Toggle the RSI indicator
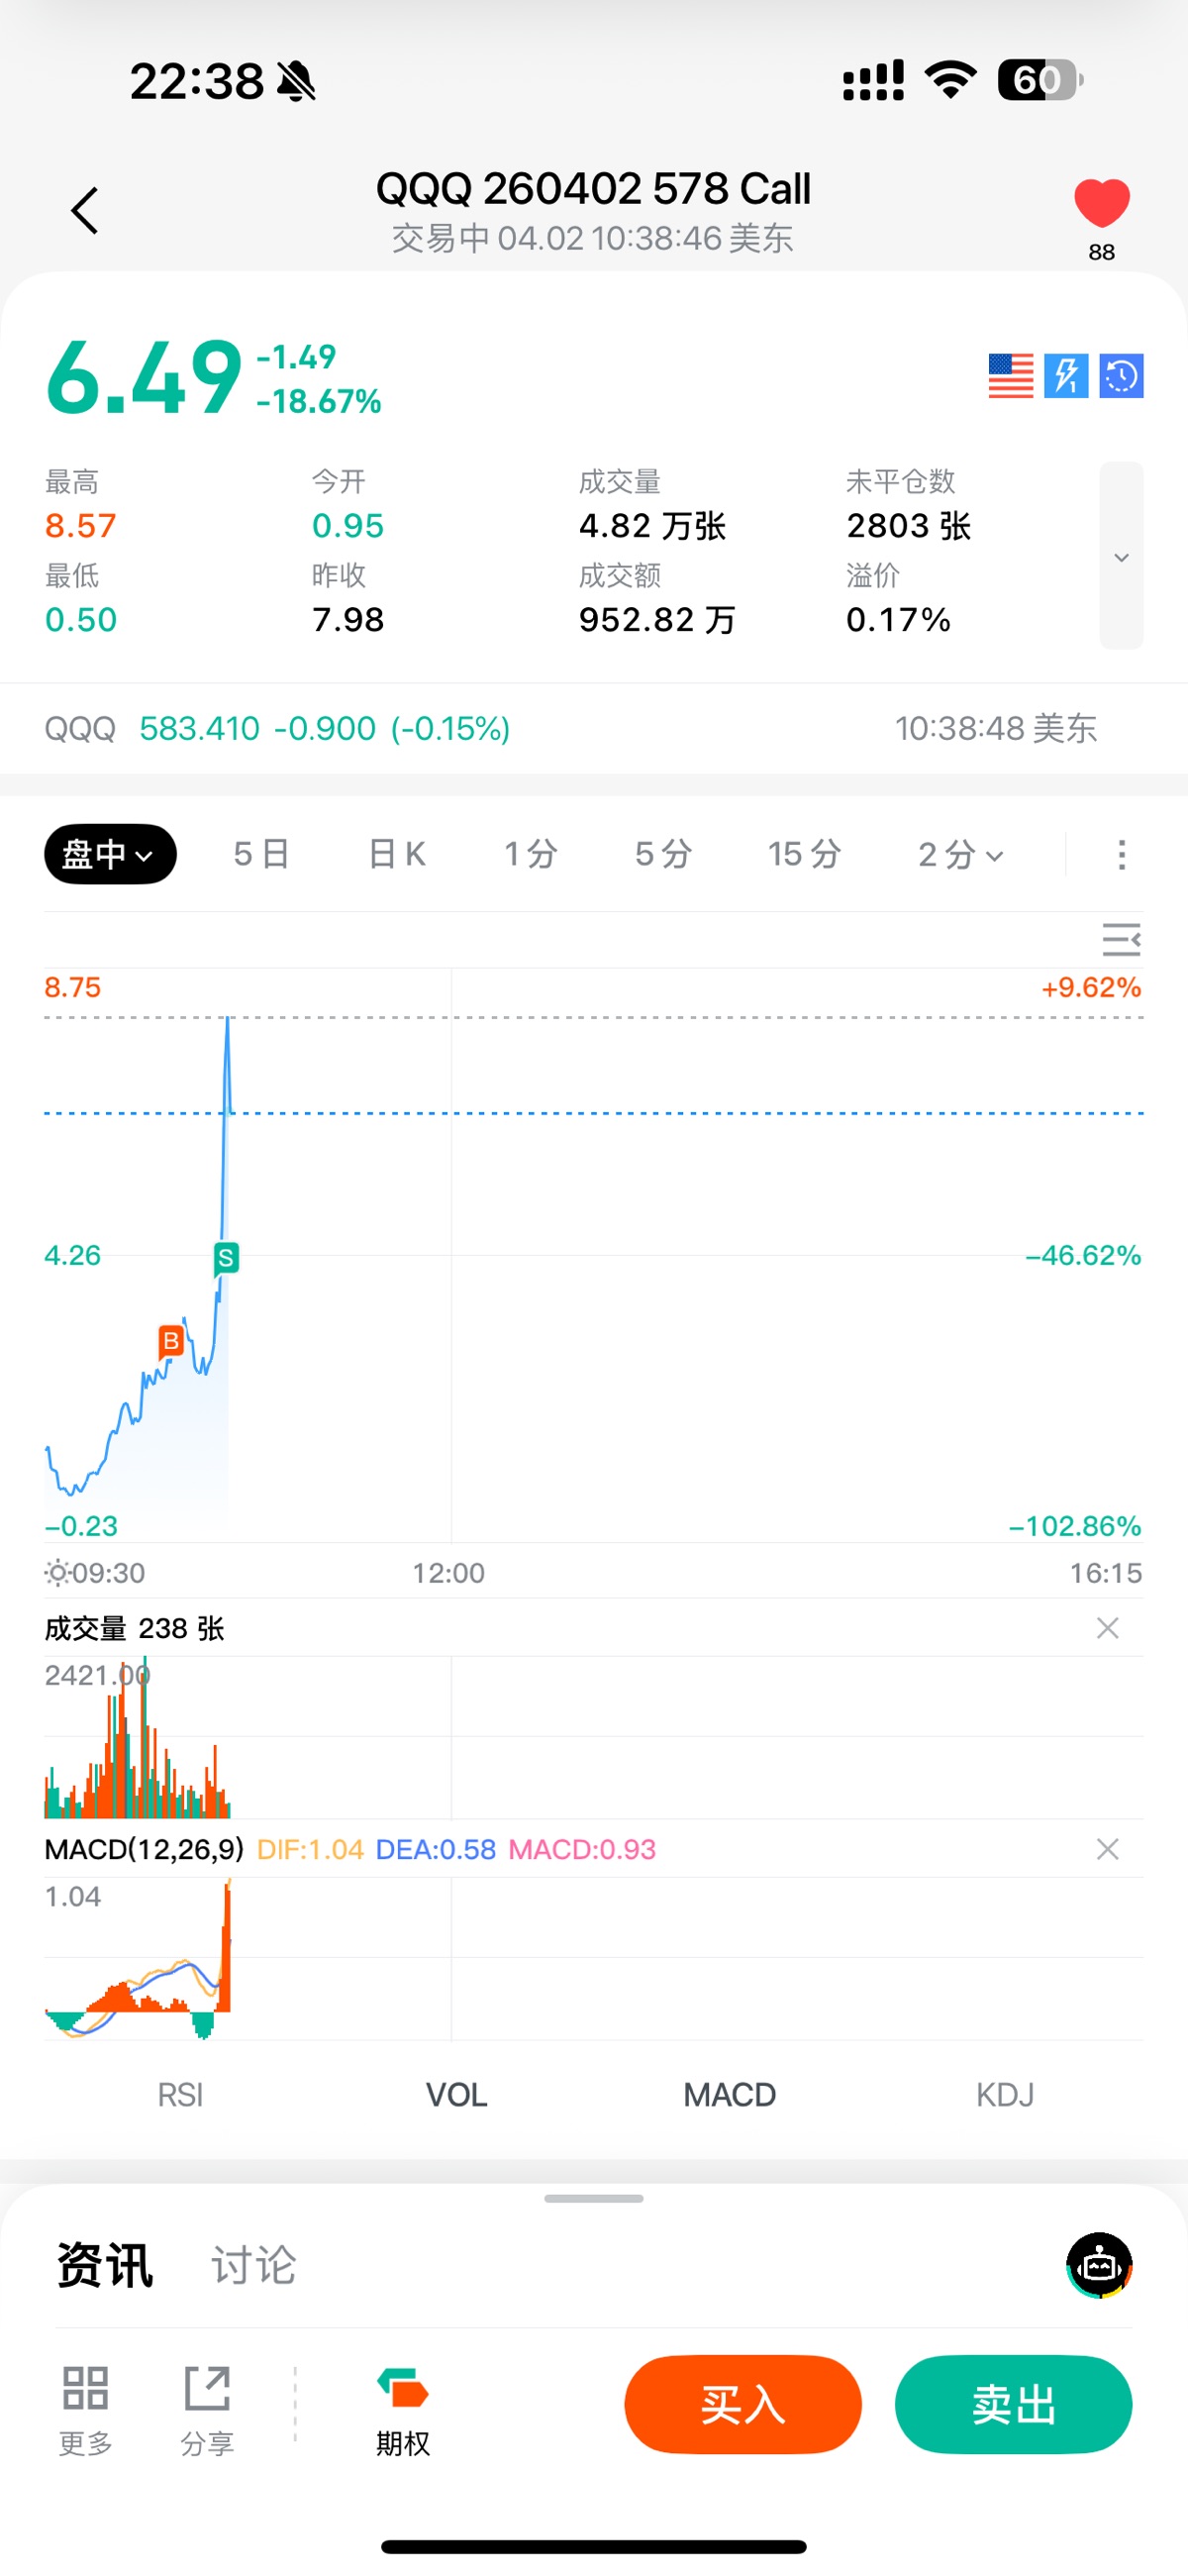 click(x=180, y=2094)
